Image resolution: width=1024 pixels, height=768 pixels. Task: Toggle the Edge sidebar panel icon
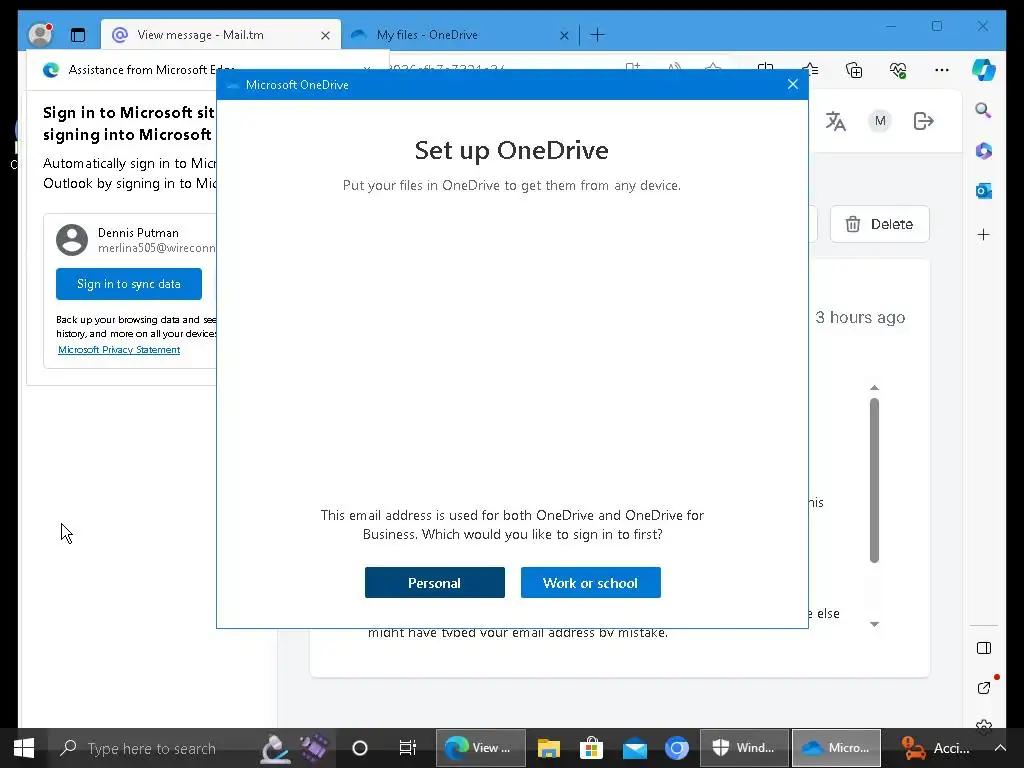[984, 648]
